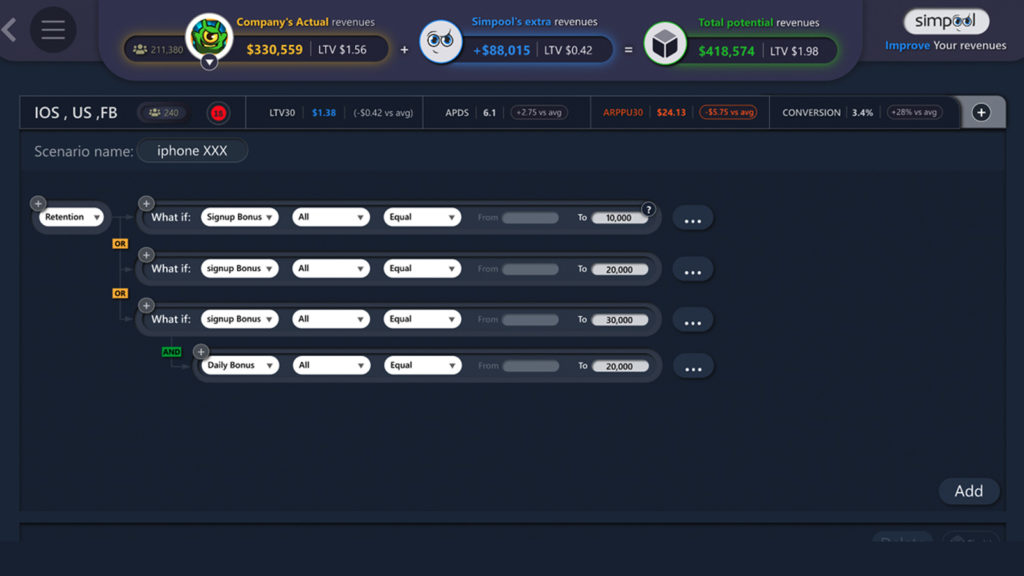Click the Add button
The image size is (1024, 576).
(x=968, y=491)
